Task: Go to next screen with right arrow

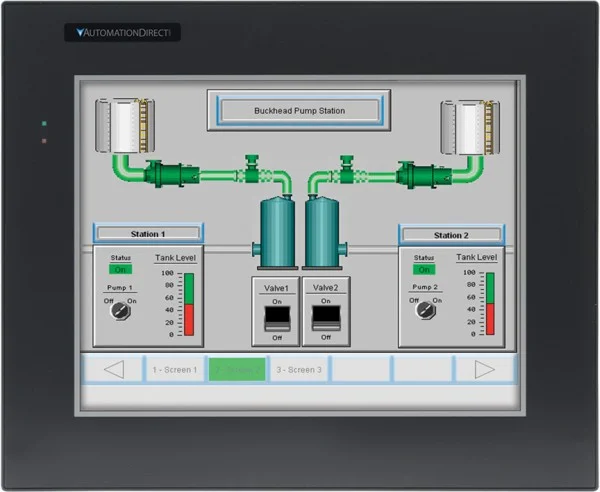Action: pyautogui.click(x=484, y=370)
